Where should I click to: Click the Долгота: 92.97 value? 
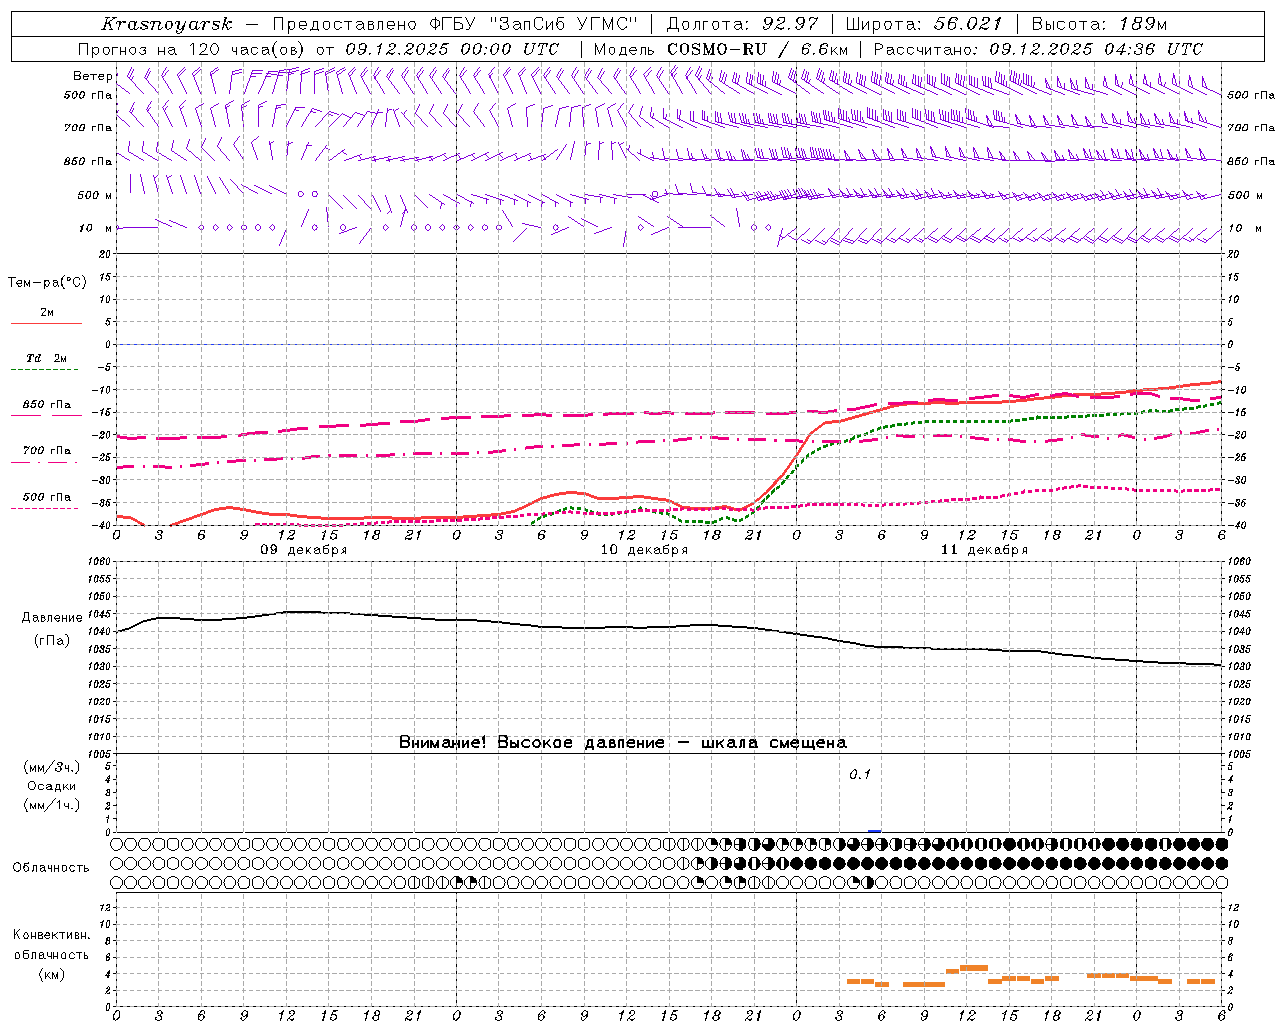[742, 24]
